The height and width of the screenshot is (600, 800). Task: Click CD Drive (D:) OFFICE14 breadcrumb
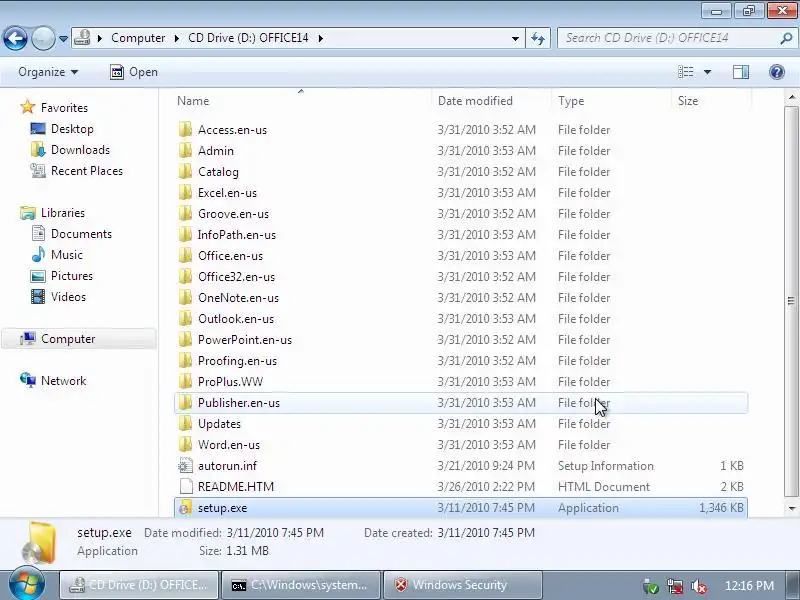pos(248,38)
